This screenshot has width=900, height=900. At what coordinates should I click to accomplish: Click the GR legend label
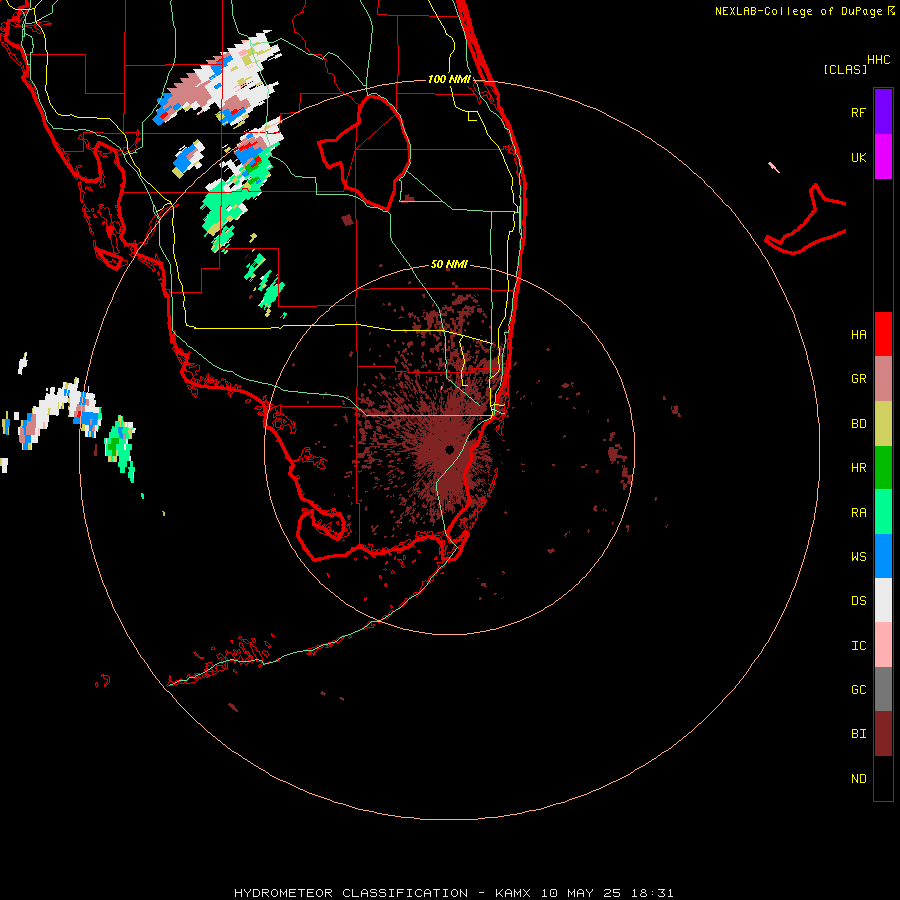[x=858, y=379]
